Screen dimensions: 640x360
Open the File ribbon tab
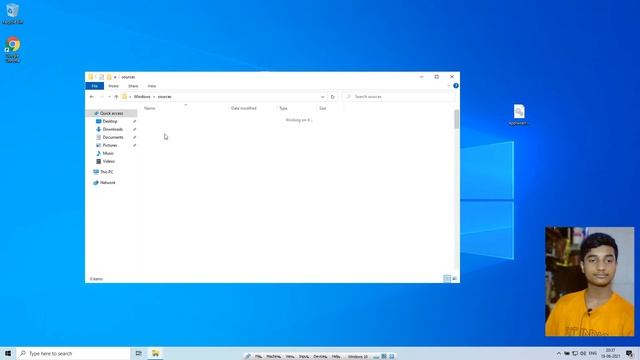pyautogui.click(x=95, y=86)
